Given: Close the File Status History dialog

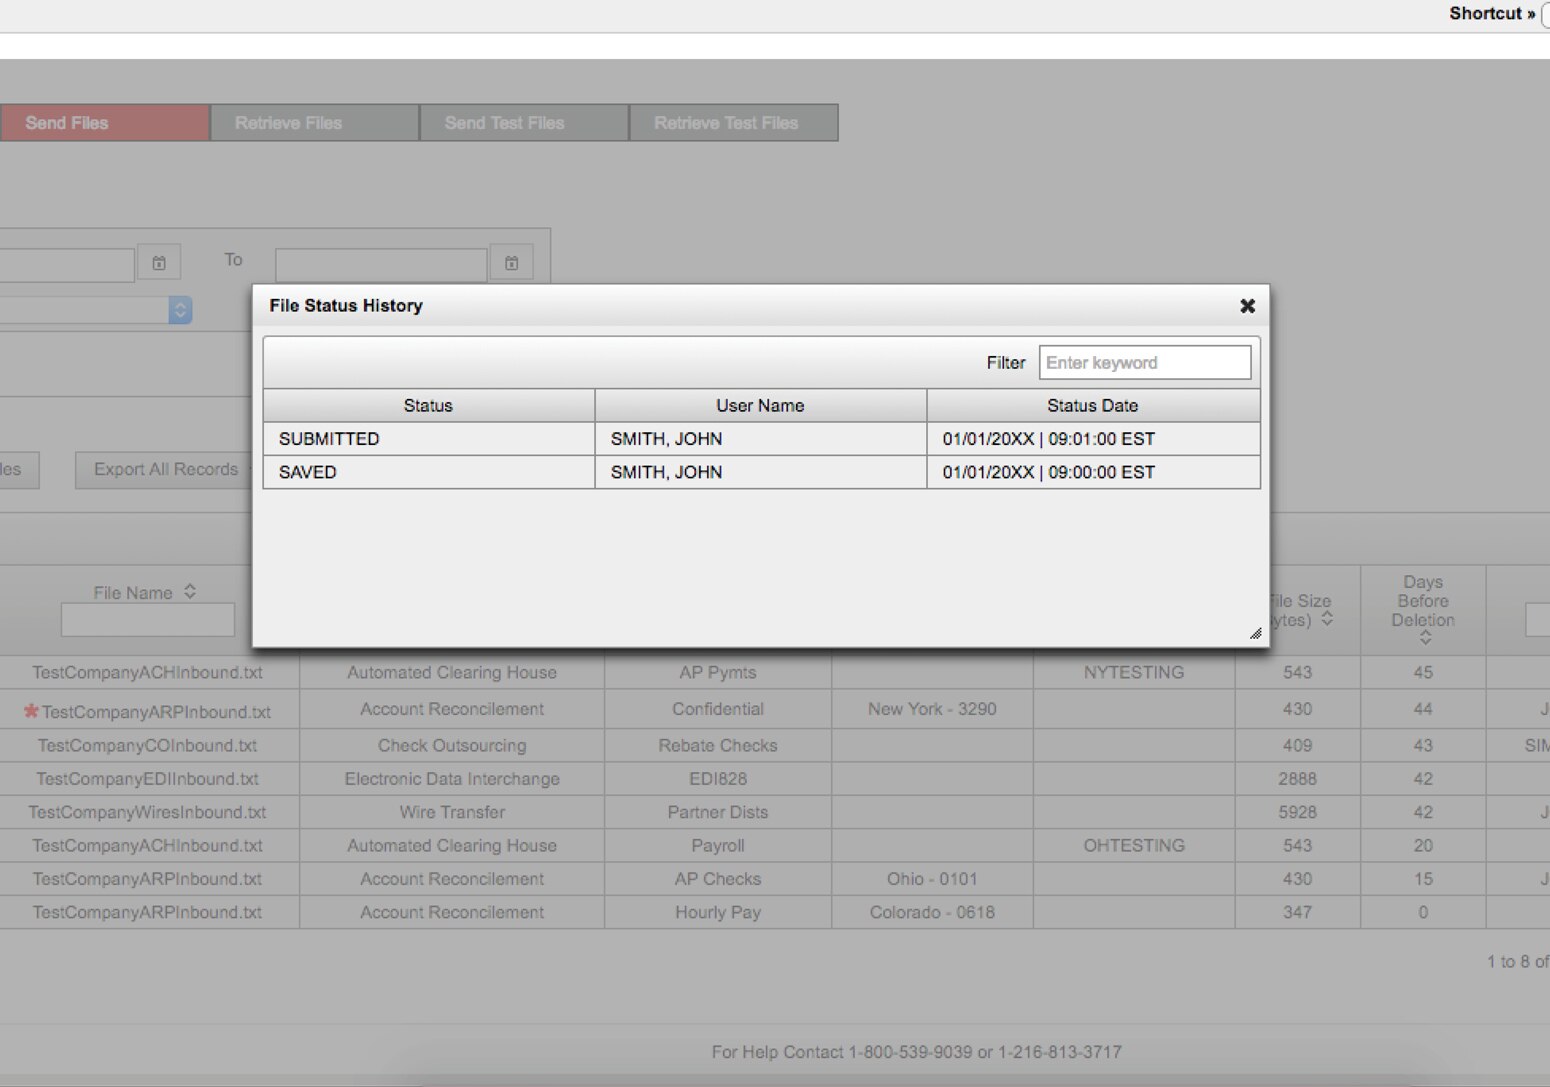Looking at the screenshot, I should click(x=1246, y=306).
